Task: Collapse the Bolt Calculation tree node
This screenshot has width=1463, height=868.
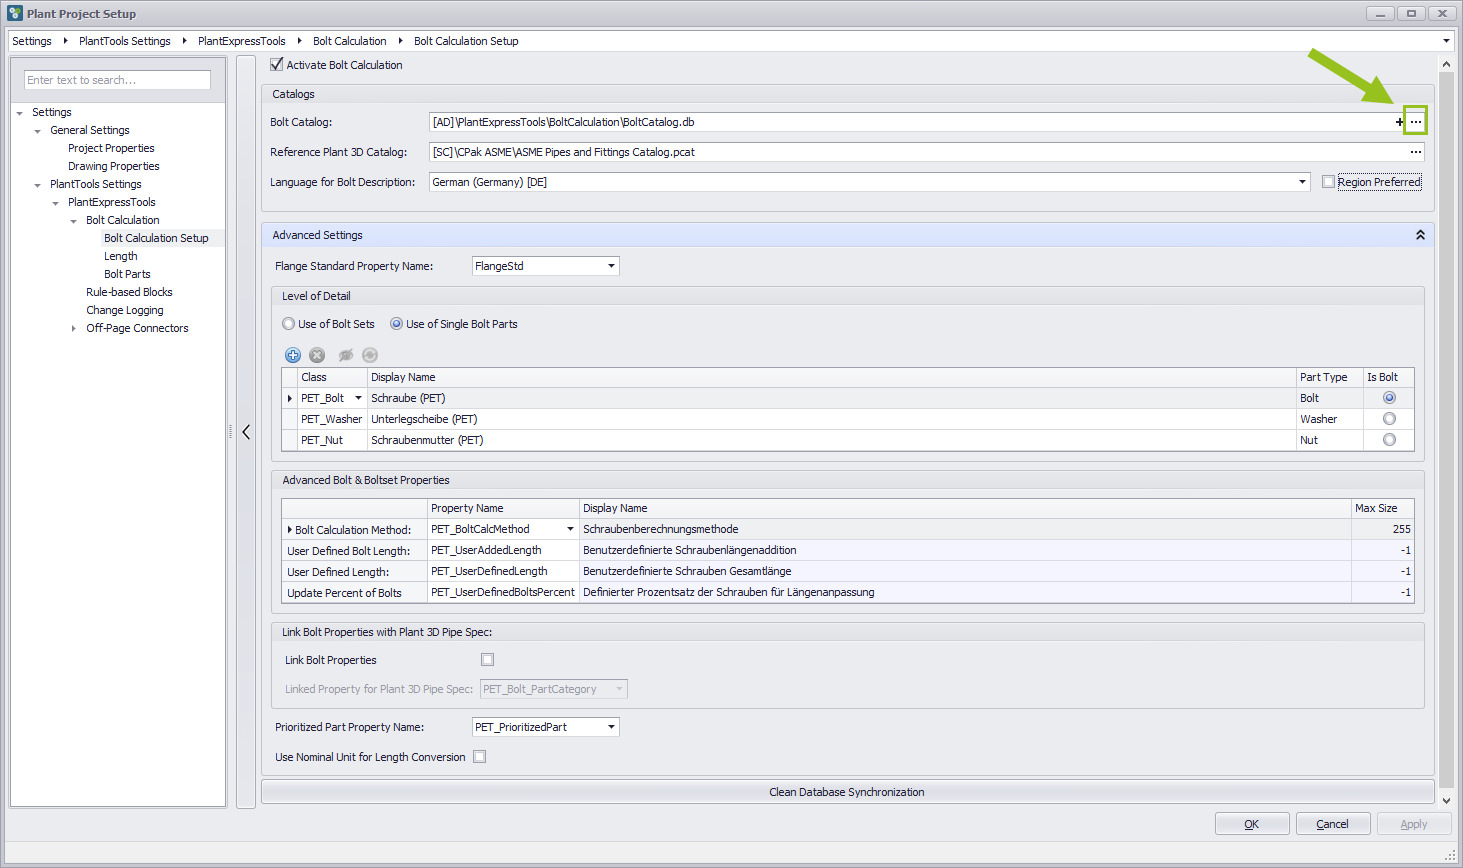Action: pos(73,221)
